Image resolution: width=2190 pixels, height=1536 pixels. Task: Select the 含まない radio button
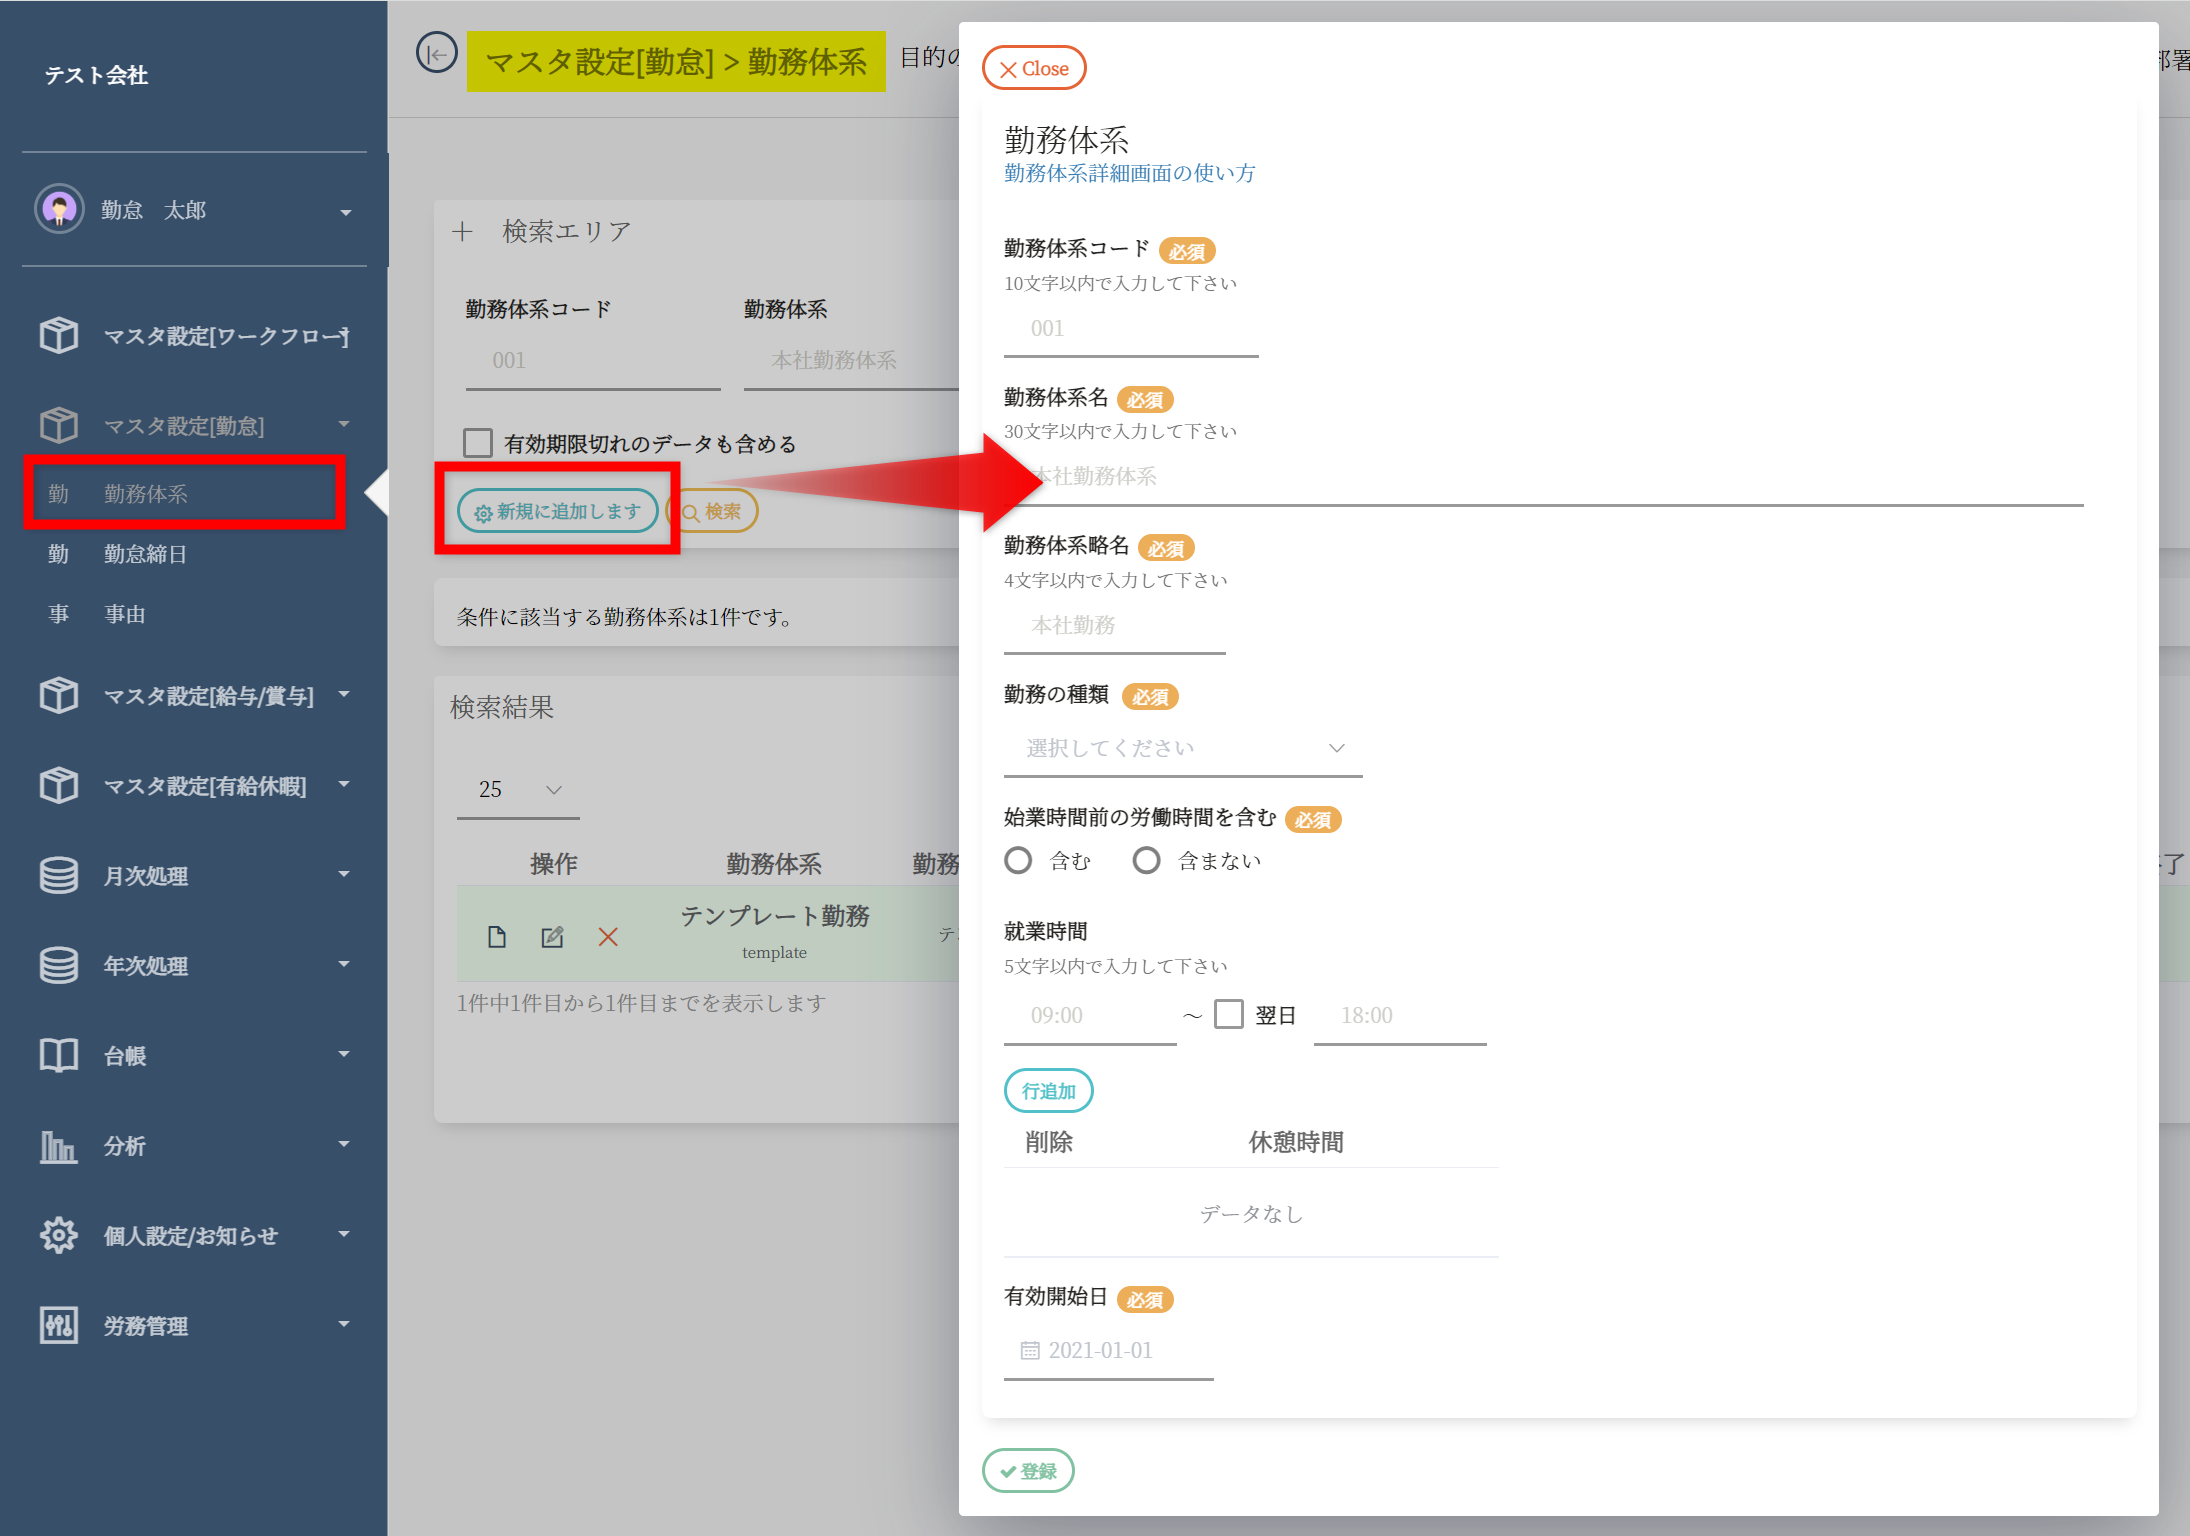point(1146,861)
